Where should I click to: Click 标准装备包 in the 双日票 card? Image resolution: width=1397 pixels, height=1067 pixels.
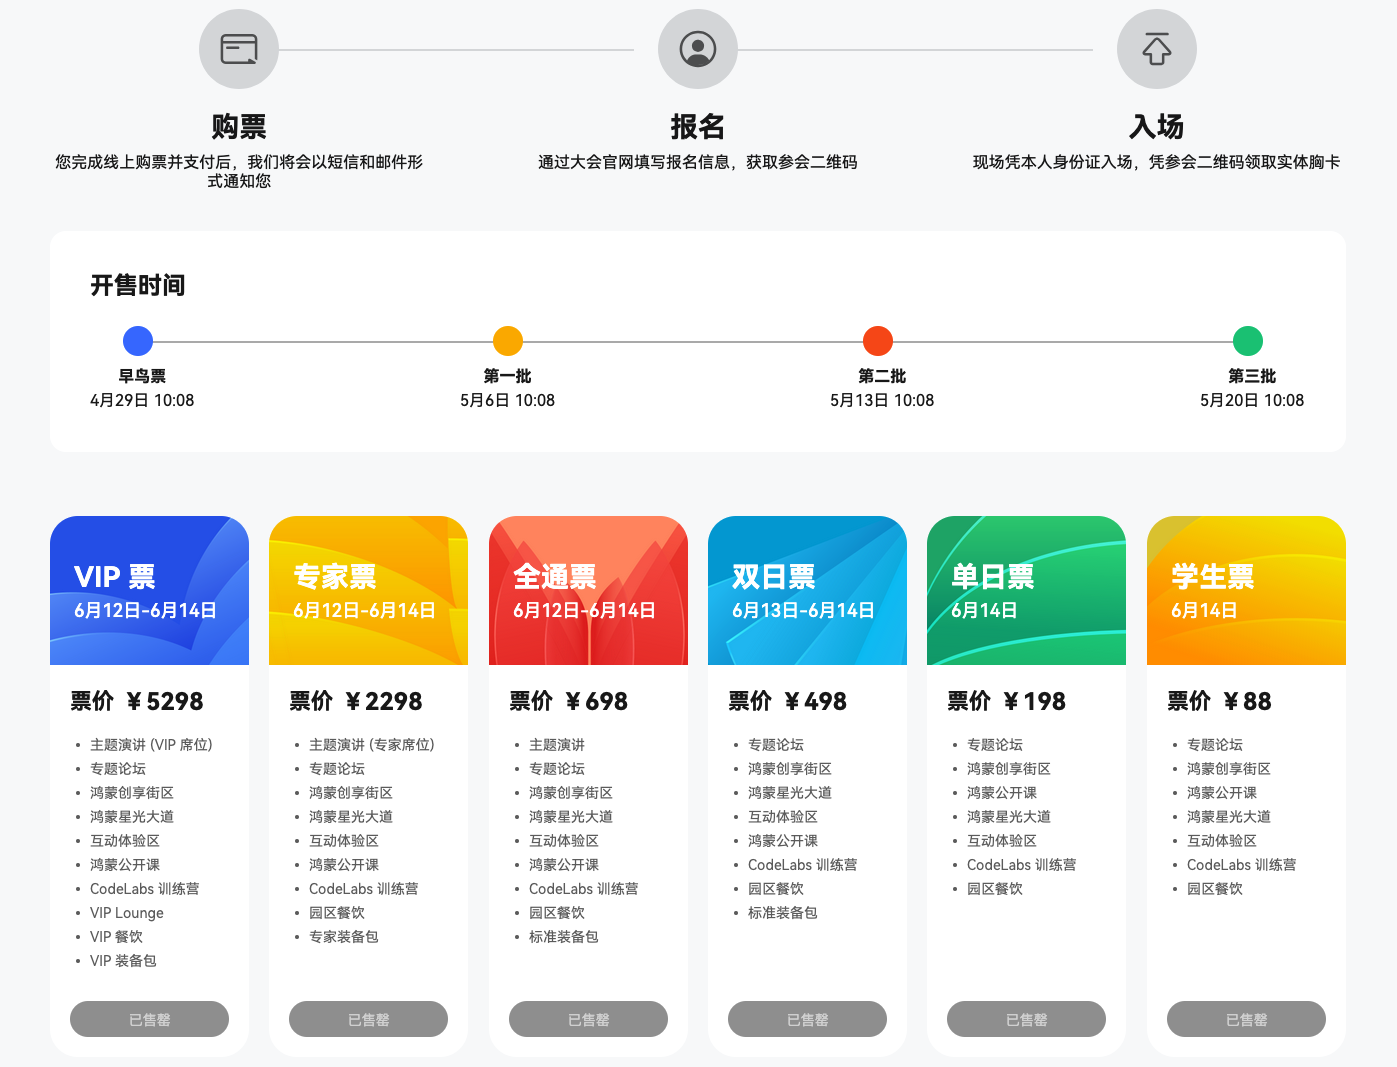783,913
